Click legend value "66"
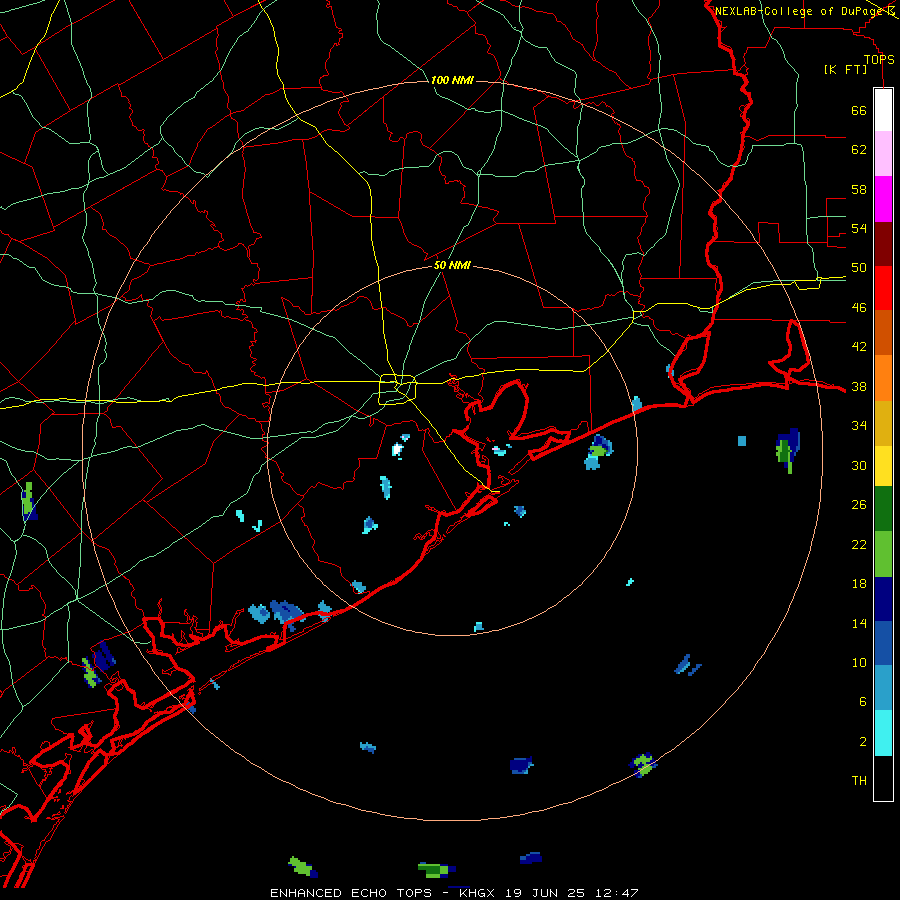The height and width of the screenshot is (900, 900). pyautogui.click(x=859, y=110)
